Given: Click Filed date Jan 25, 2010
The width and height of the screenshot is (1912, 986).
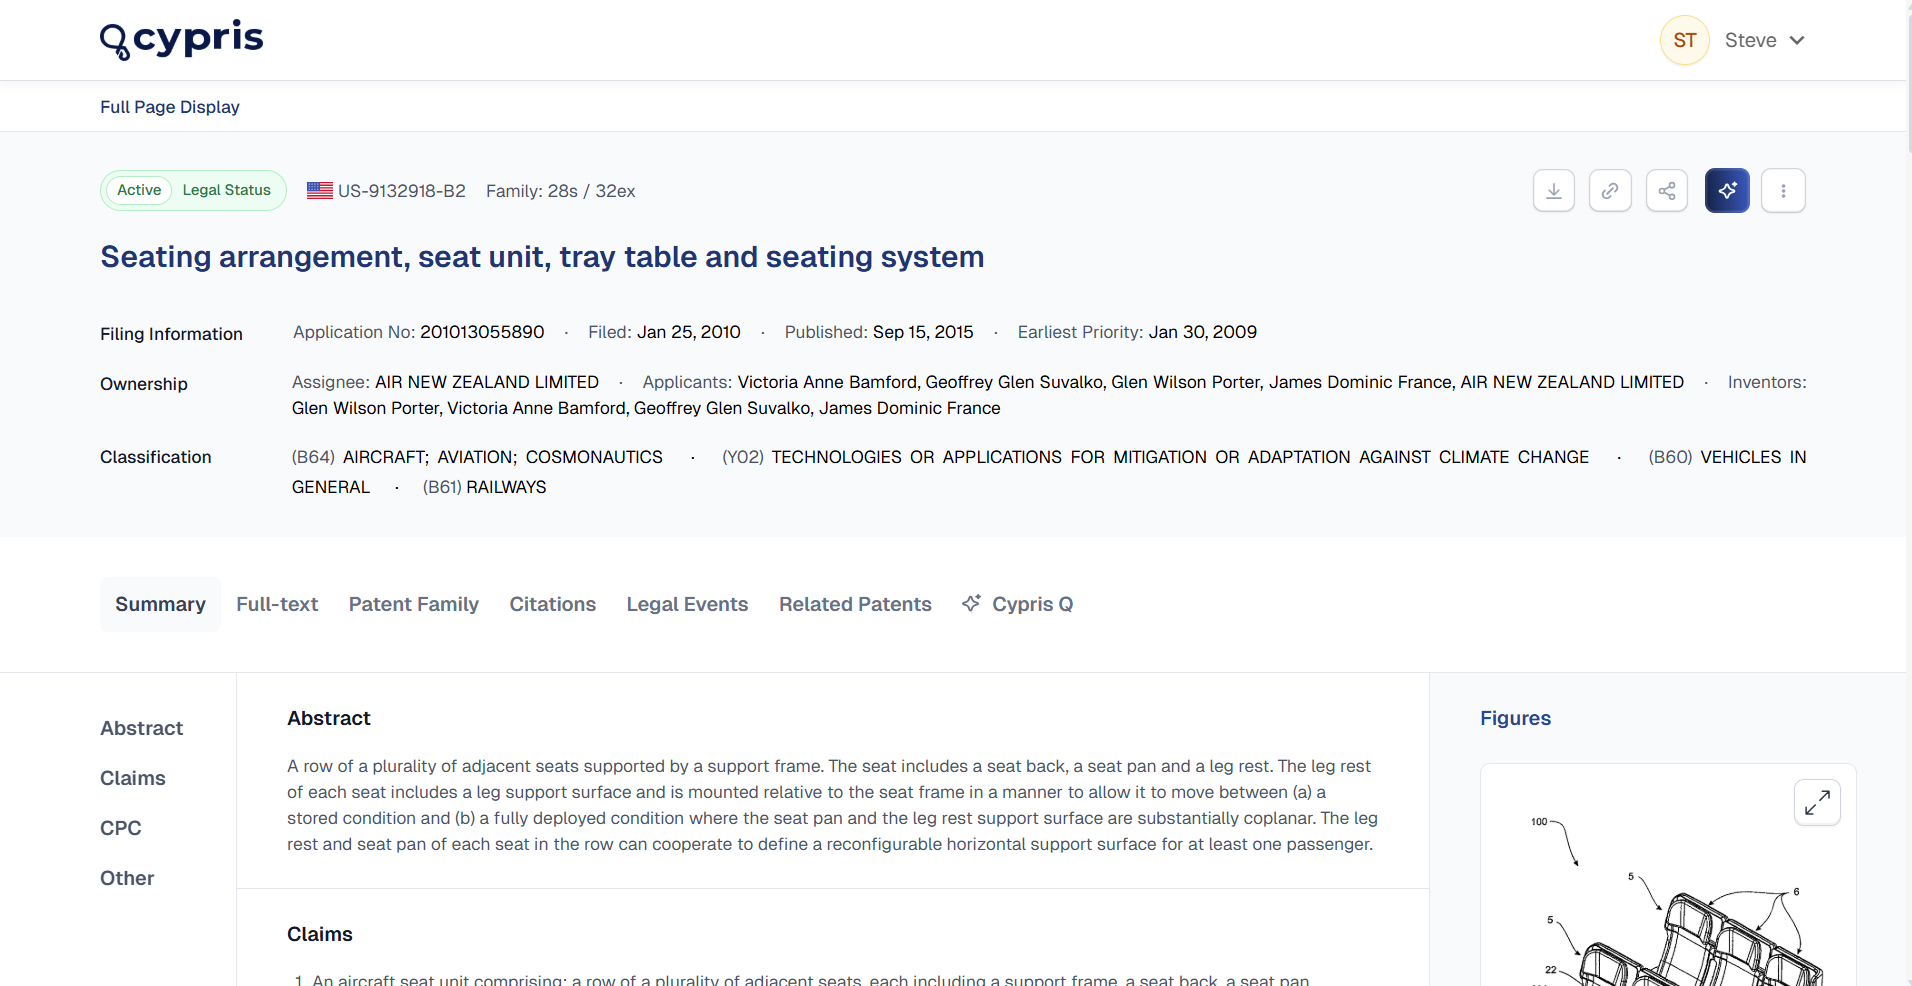Looking at the screenshot, I should 689,332.
